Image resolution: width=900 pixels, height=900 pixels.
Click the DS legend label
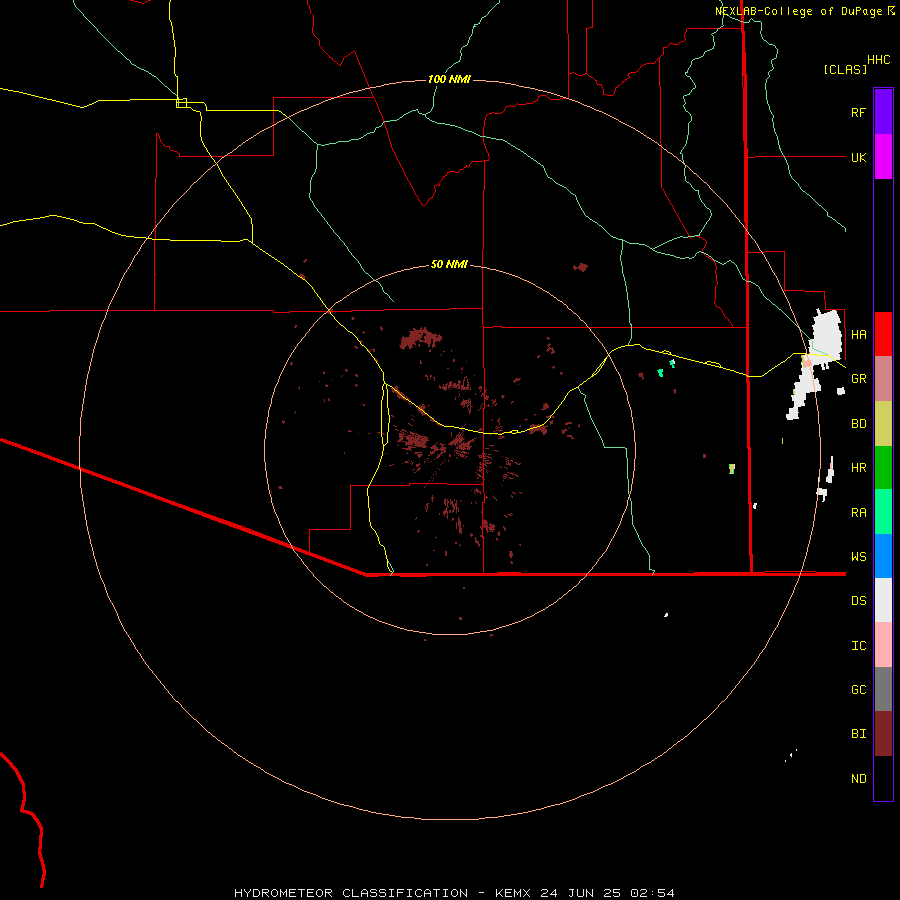[x=858, y=601]
